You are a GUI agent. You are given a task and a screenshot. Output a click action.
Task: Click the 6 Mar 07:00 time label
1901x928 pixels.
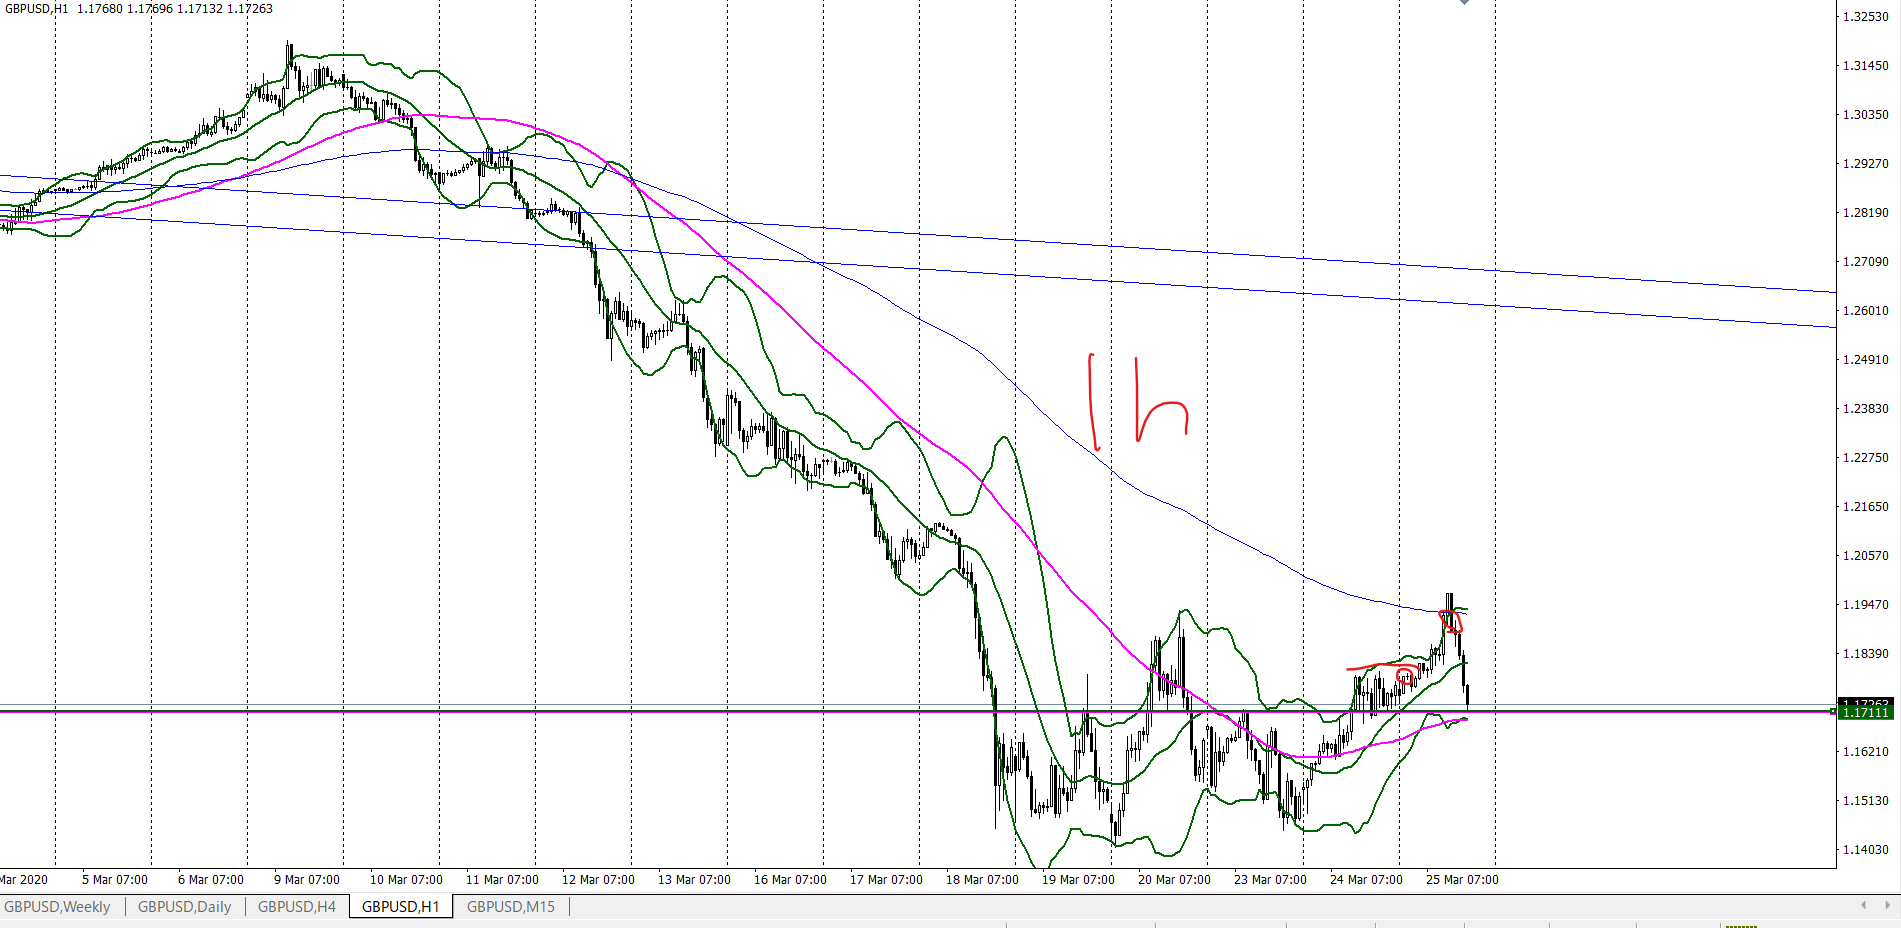tap(211, 880)
